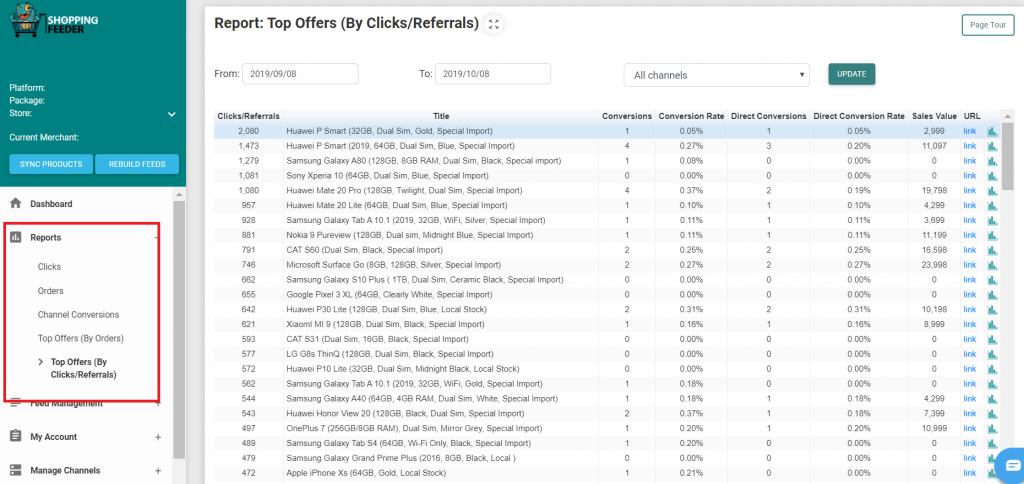The image size is (1024, 484).
Task: Open chart icon for Huawei Mate 20 Lite row
Action: tap(993, 206)
